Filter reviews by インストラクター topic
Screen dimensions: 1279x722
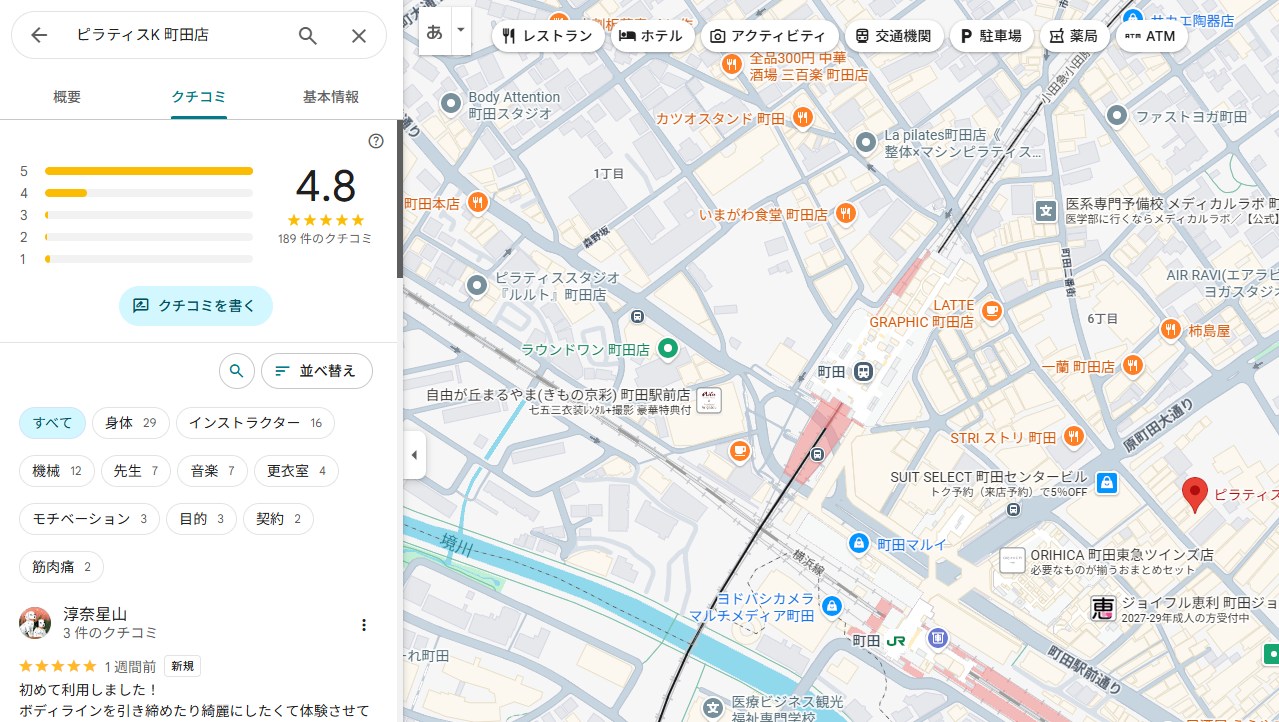pos(254,423)
